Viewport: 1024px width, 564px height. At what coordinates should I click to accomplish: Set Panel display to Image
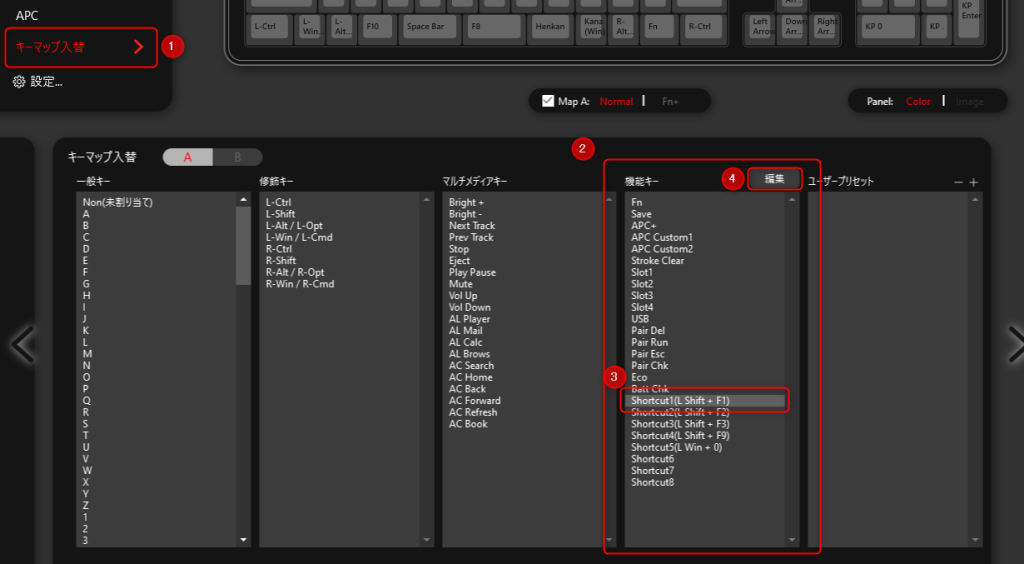(969, 101)
